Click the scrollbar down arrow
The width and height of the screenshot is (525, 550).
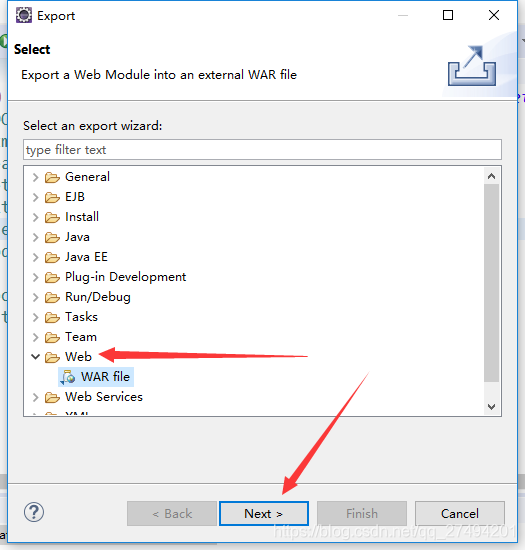tap(491, 407)
